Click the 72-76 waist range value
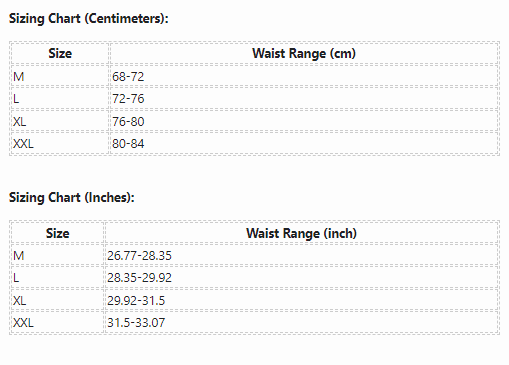 [x=128, y=99]
